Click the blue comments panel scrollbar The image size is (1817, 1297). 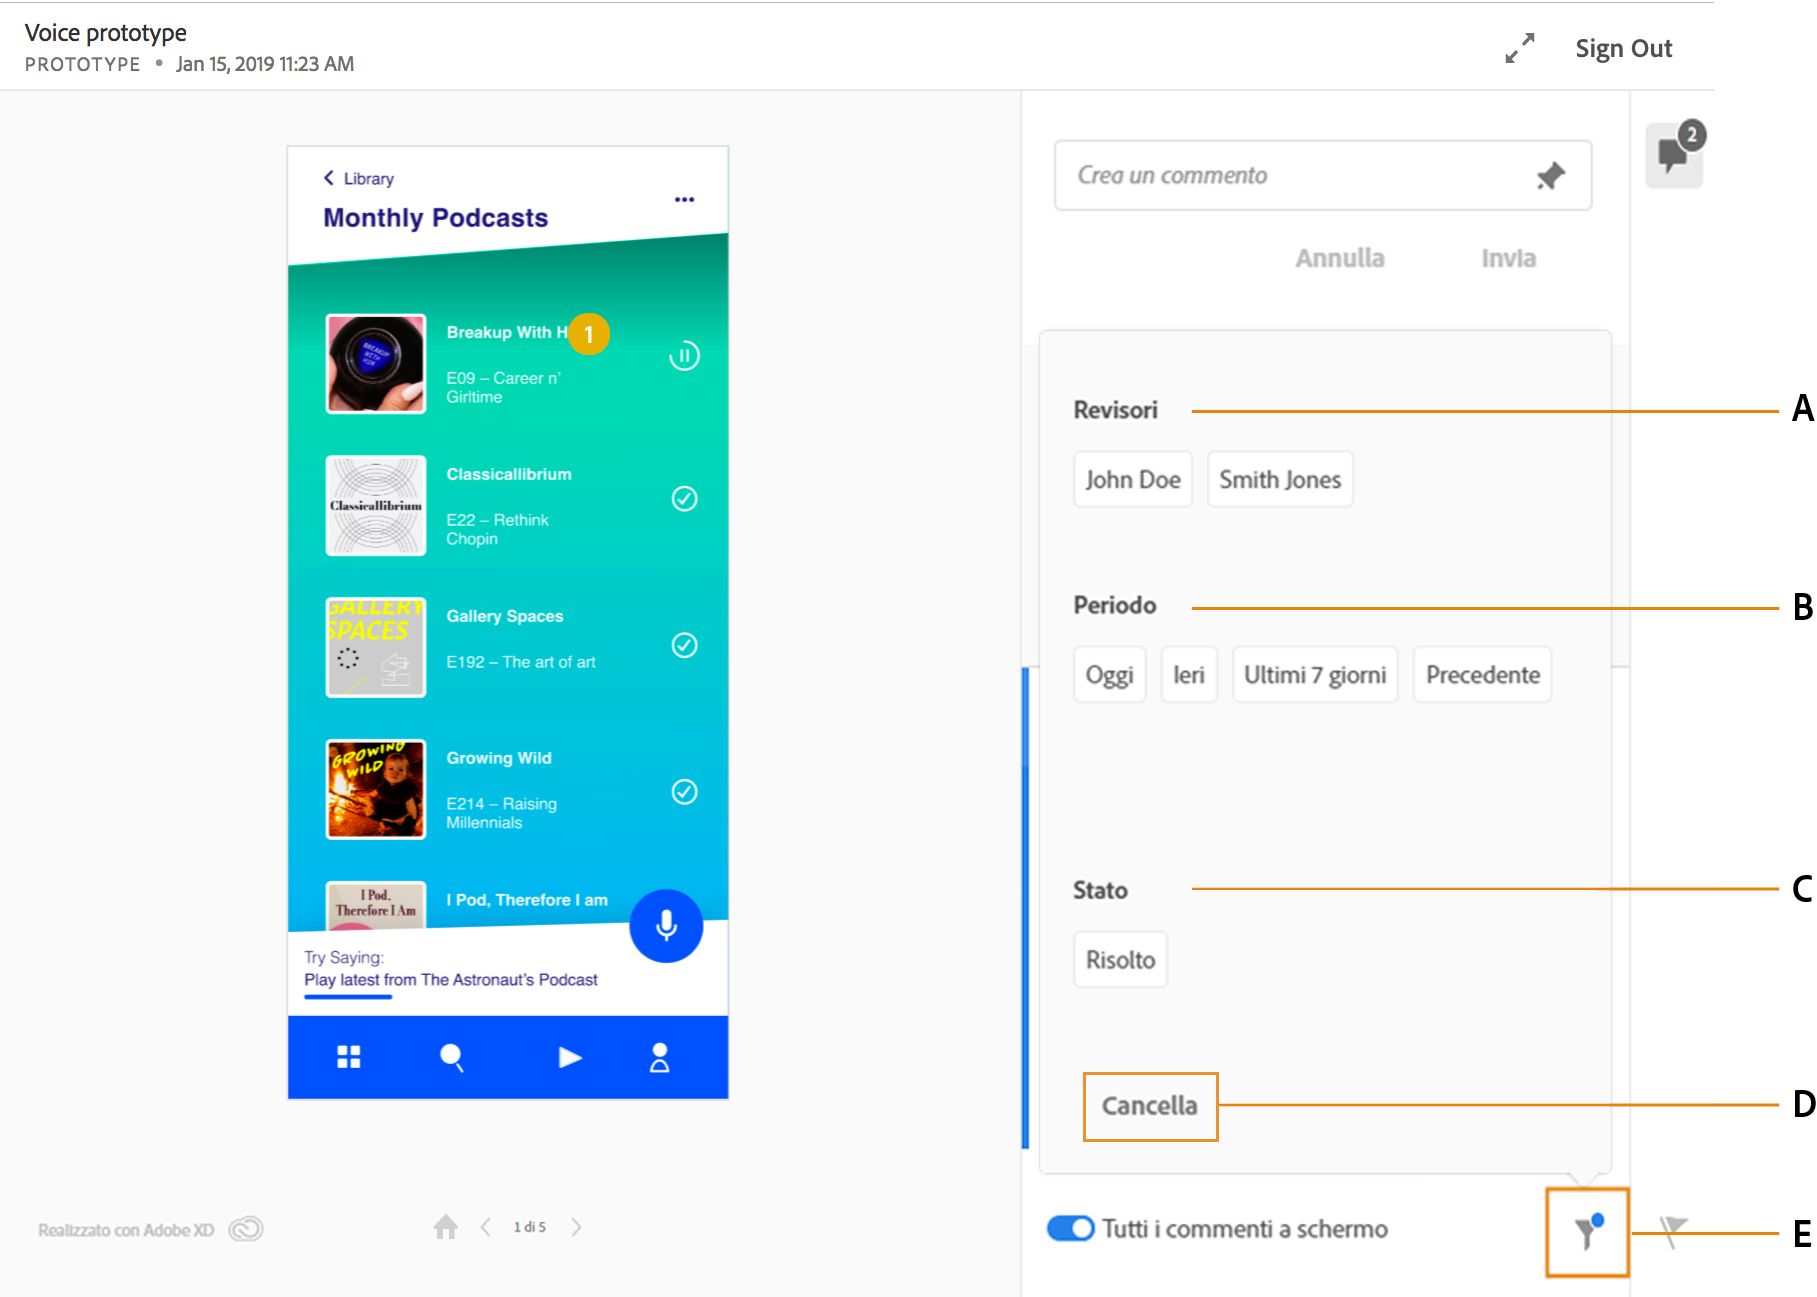click(x=1025, y=908)
